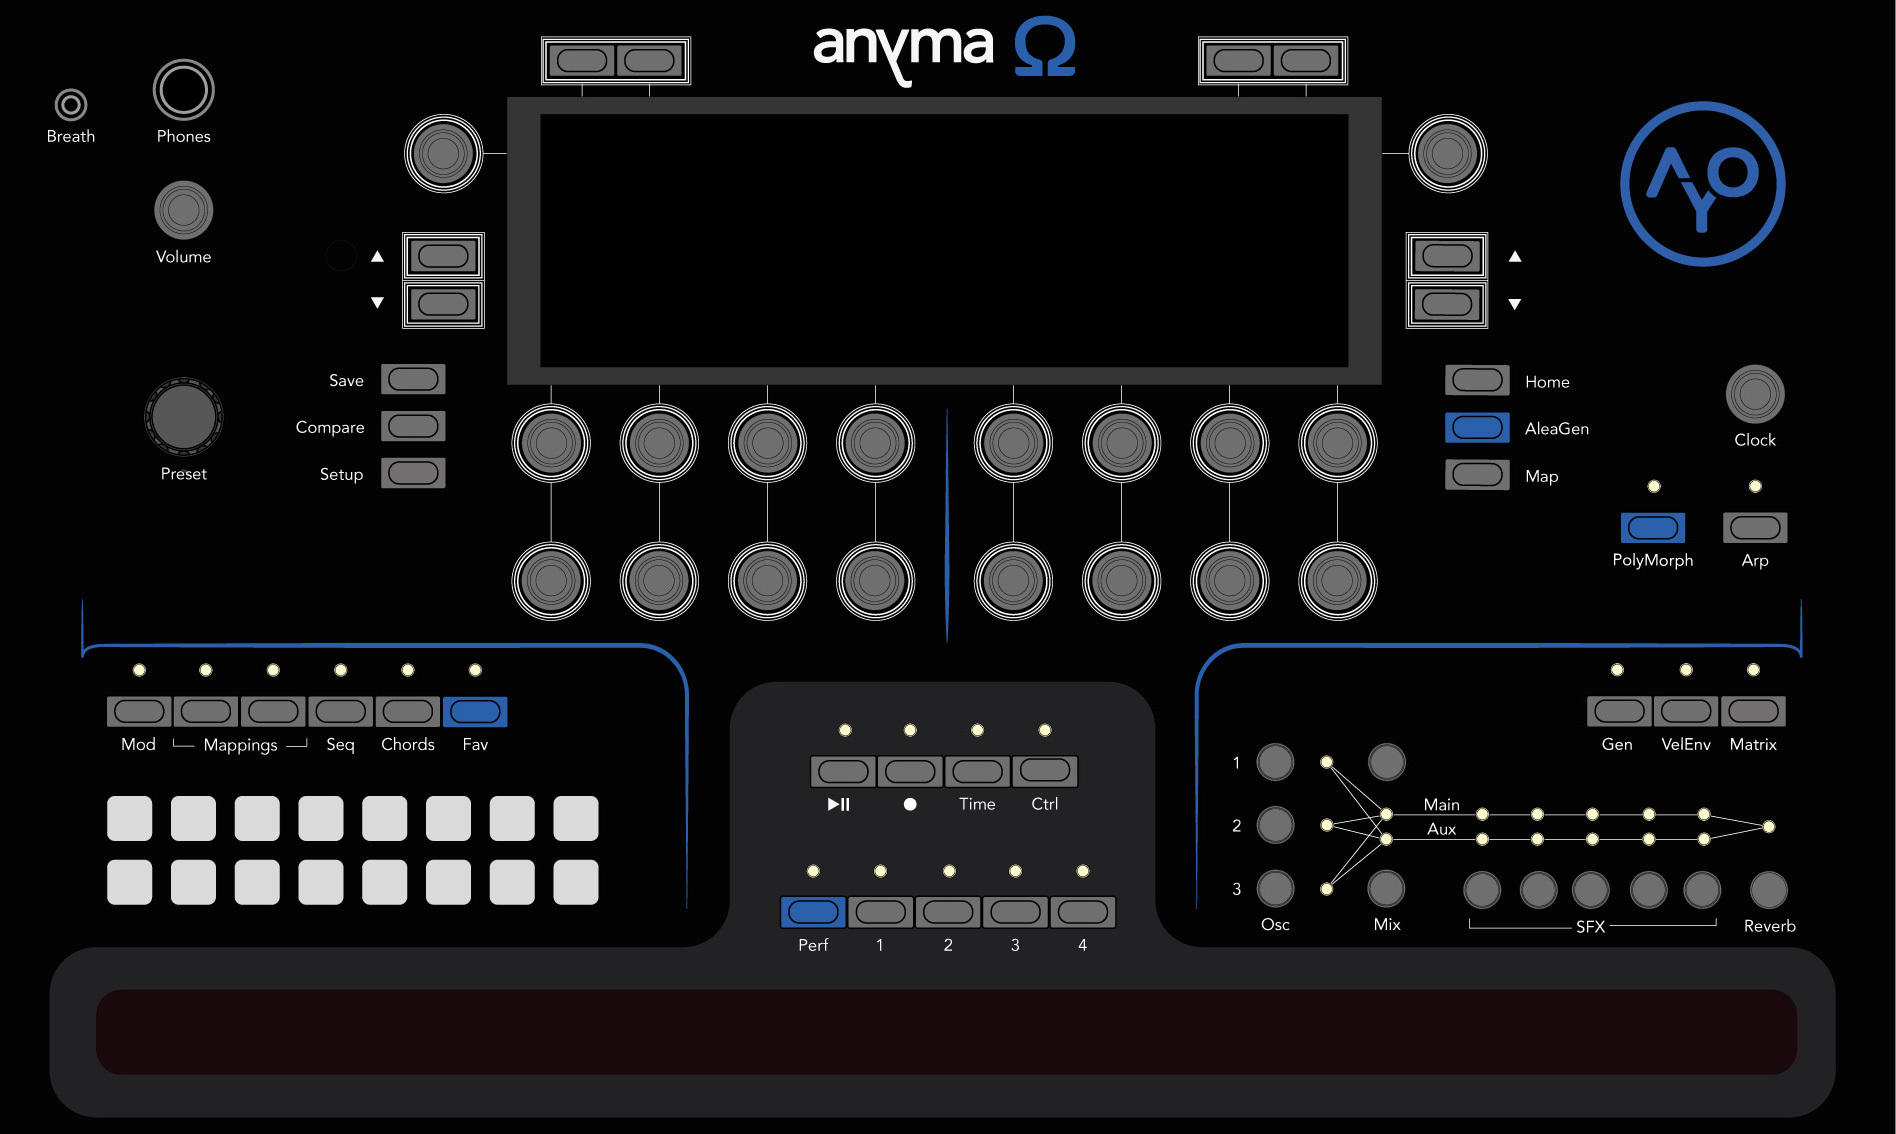Click the upper Mix knob

coord(1386,762)
